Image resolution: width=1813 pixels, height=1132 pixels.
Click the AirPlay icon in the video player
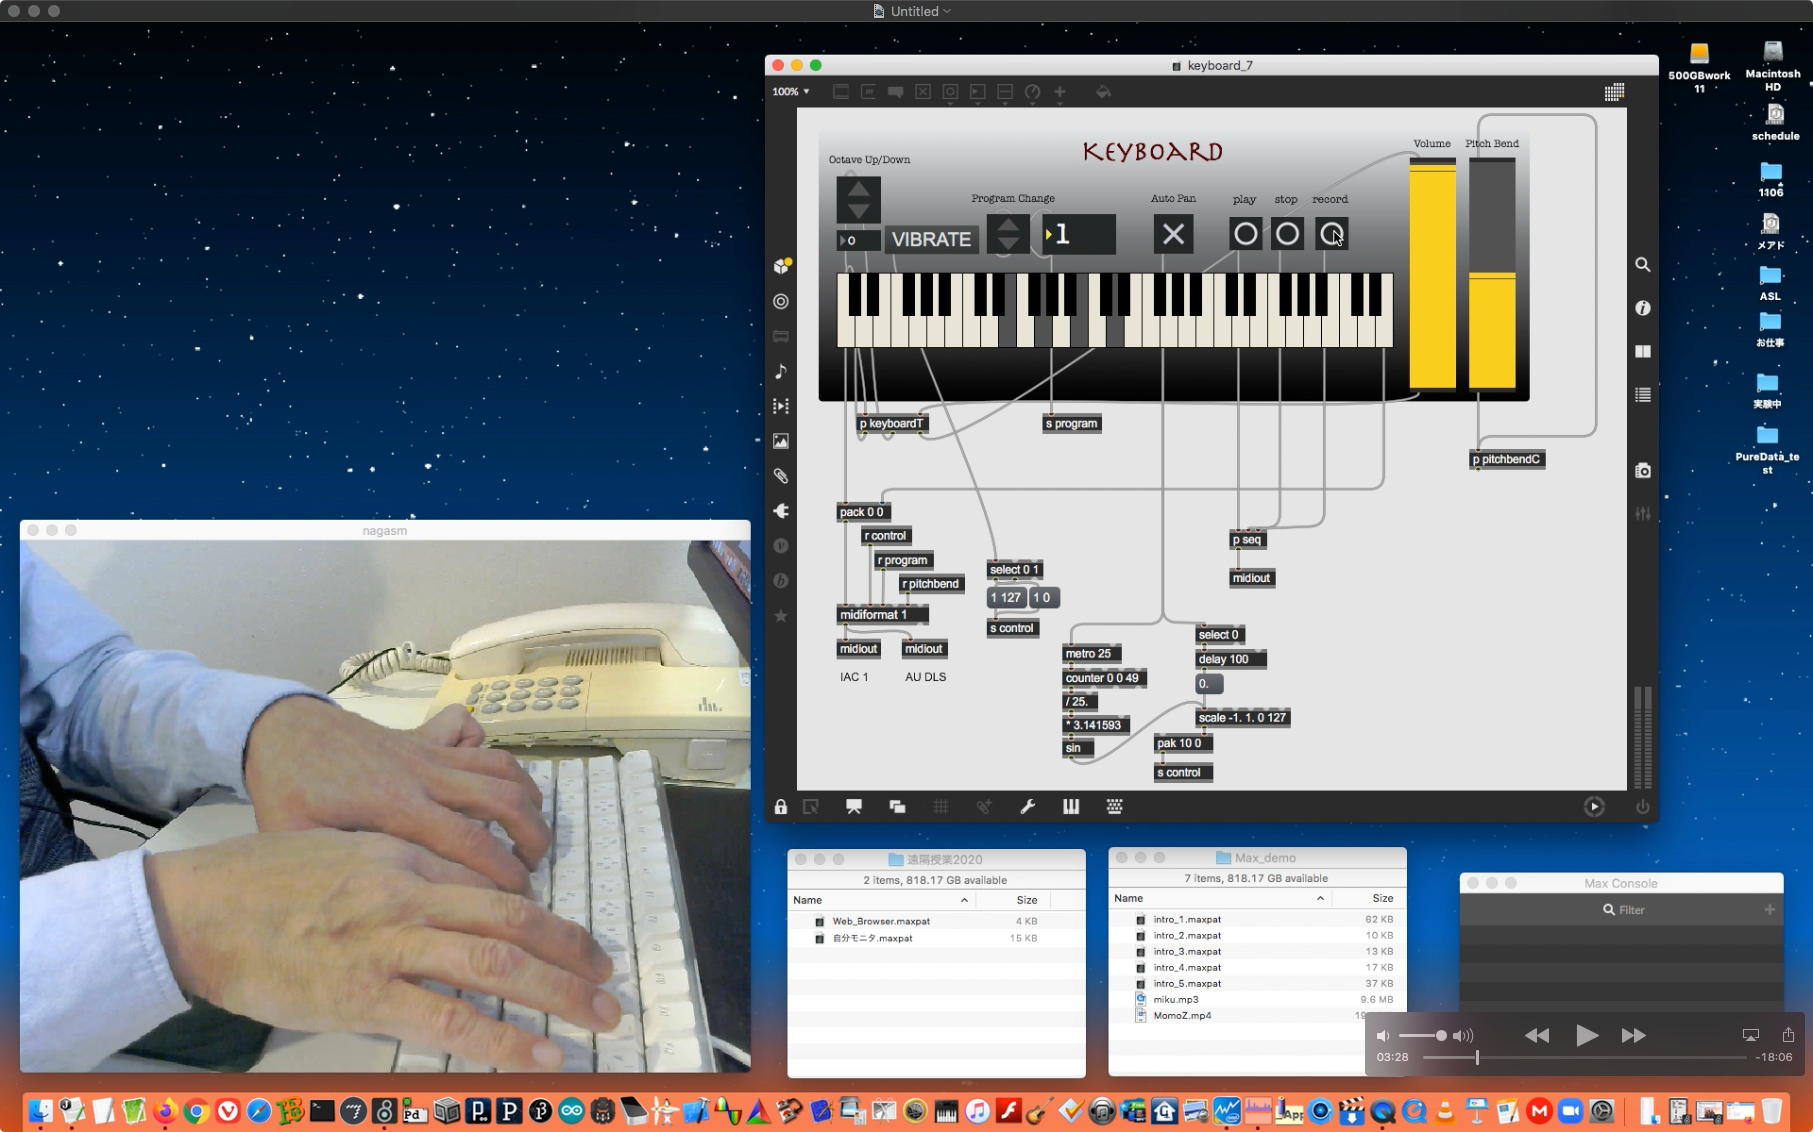(1750, 1035)
